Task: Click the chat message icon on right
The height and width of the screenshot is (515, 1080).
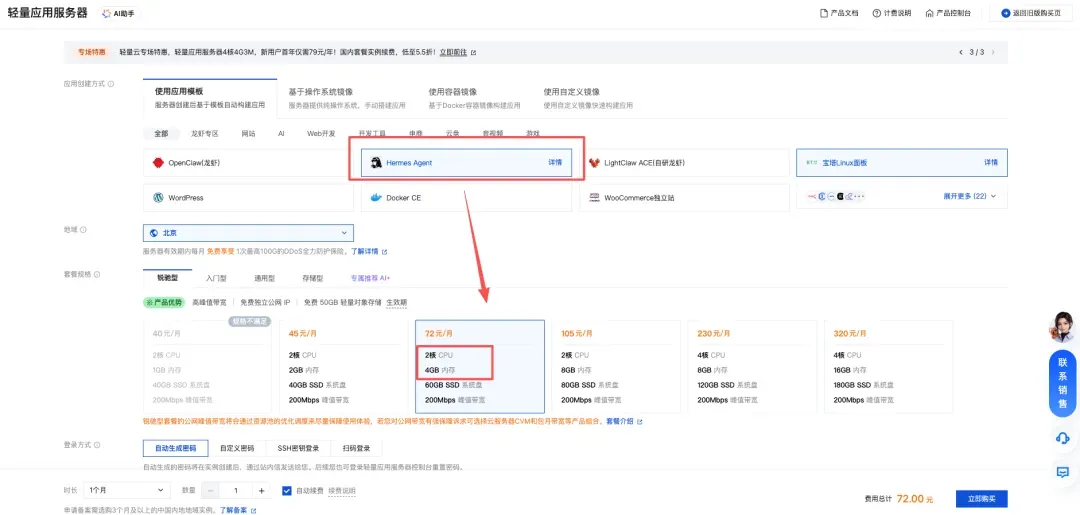Action: (1062, 471)
